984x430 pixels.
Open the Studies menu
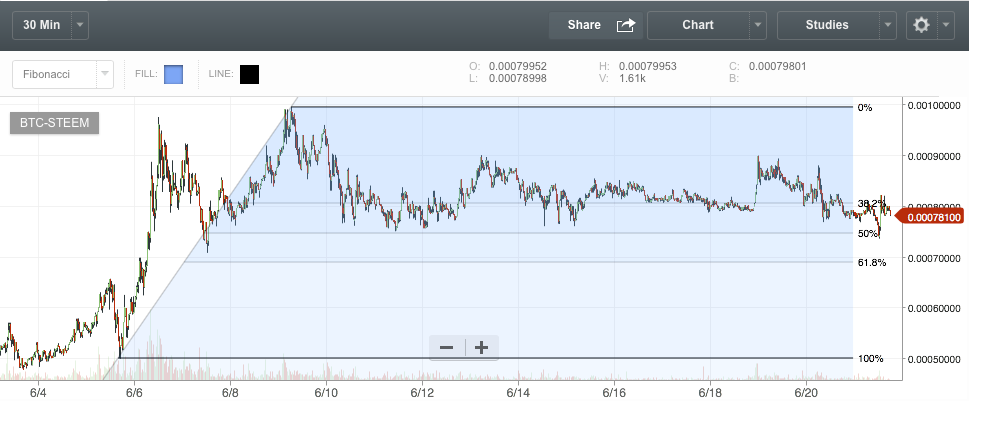coord(827,25)
